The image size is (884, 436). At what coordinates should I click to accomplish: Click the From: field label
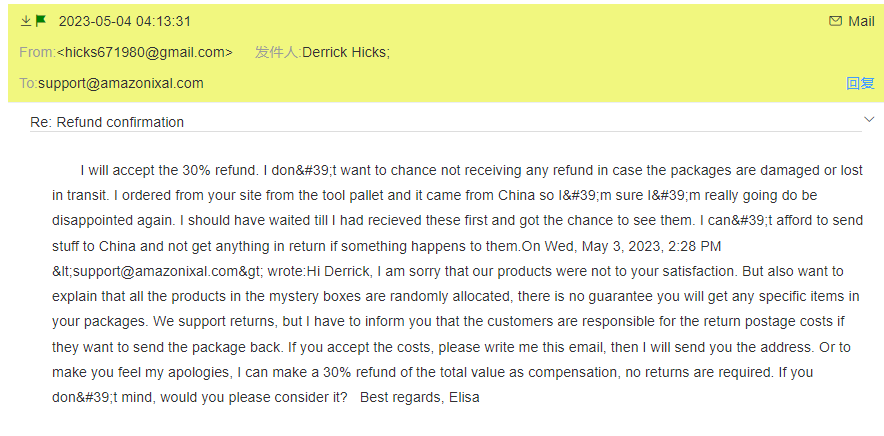(x=37, y=52)
